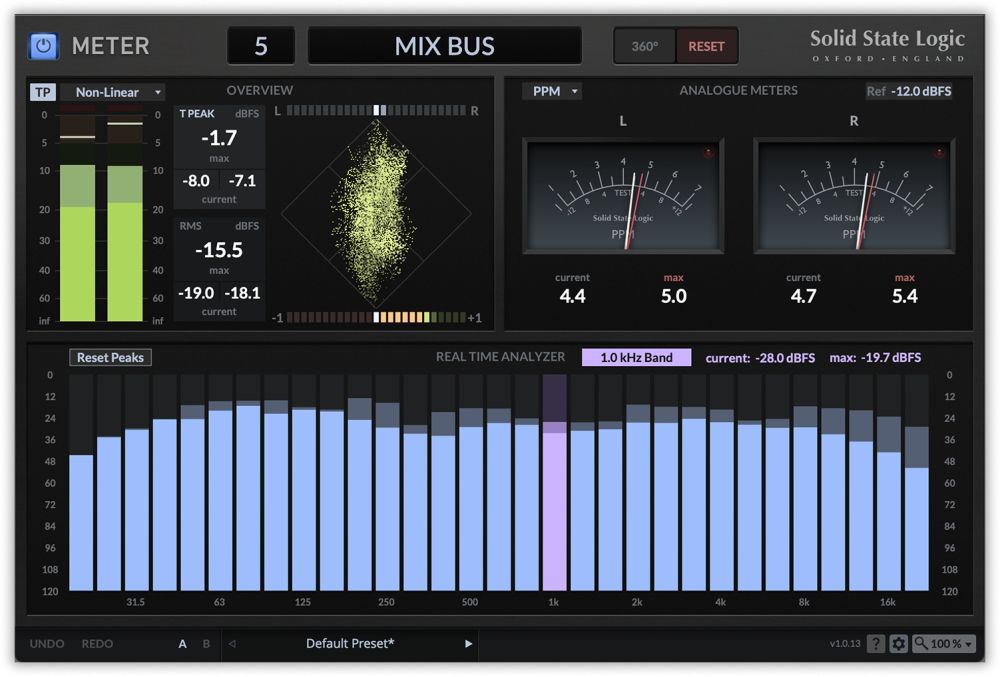Image resolution: width=1000 pixels, height=677 pixels.
Task: Click the Ref -12.0 dBFS value
Action: 909,91
